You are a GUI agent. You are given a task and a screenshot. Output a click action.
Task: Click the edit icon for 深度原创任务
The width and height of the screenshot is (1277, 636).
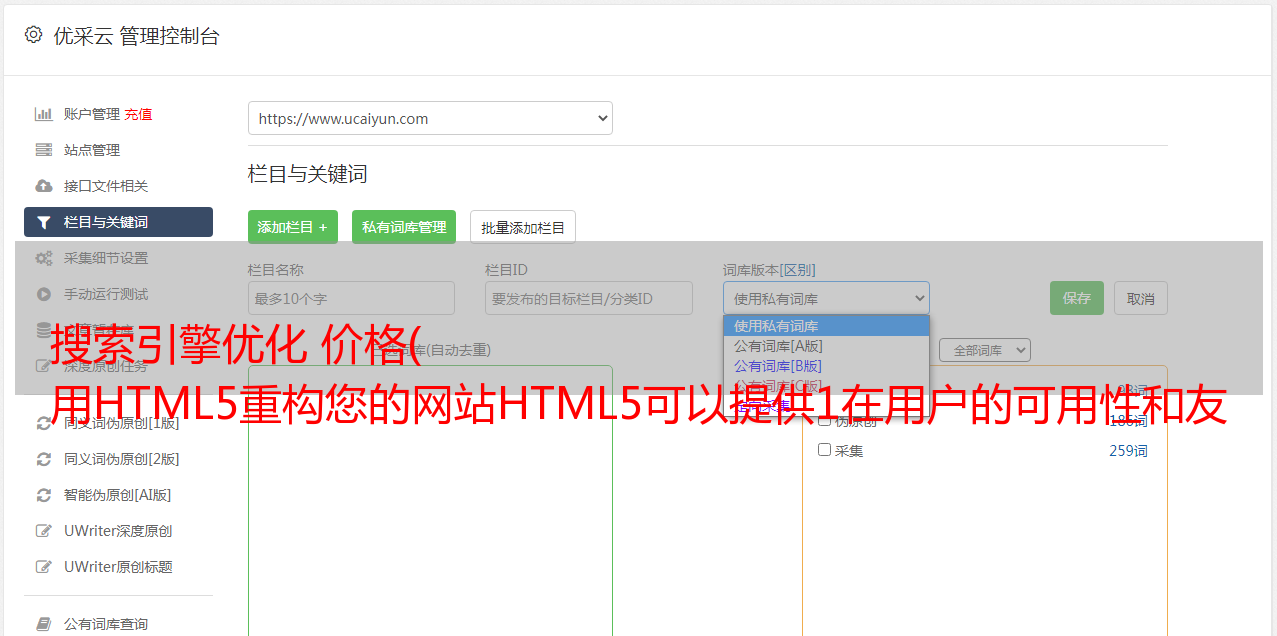pyautogui.click(x=44, y=366)
